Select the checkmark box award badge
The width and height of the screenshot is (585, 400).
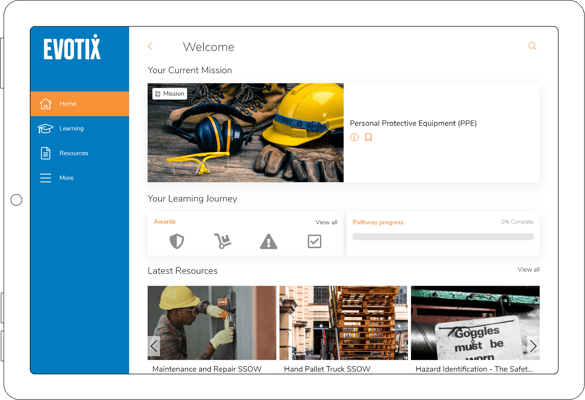coord(315,241)
